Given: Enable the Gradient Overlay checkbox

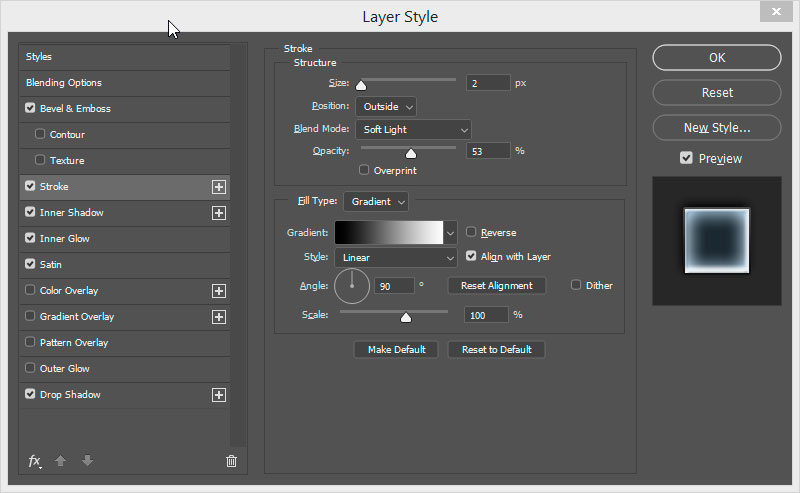Looking at the screenshot, I should click(x=30, y=316).
